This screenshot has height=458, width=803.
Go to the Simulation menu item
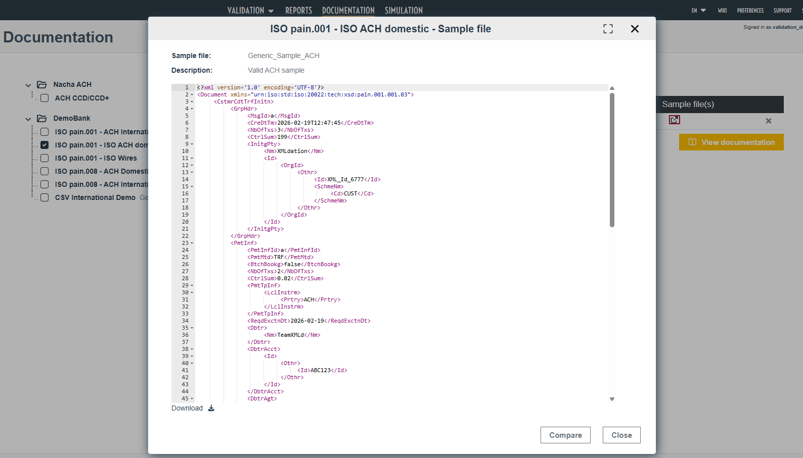click(403, 10)
